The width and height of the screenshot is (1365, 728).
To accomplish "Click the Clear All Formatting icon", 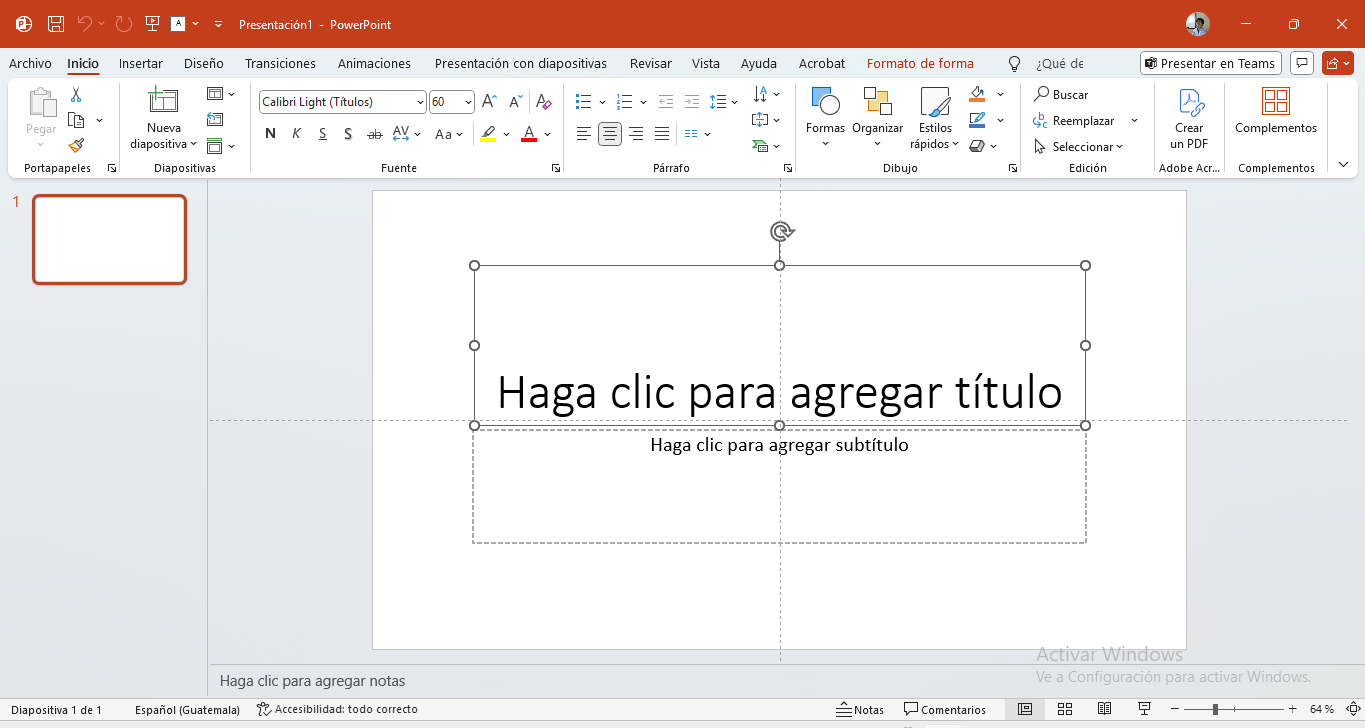I will pyautogui.click(x=543, y=102).
